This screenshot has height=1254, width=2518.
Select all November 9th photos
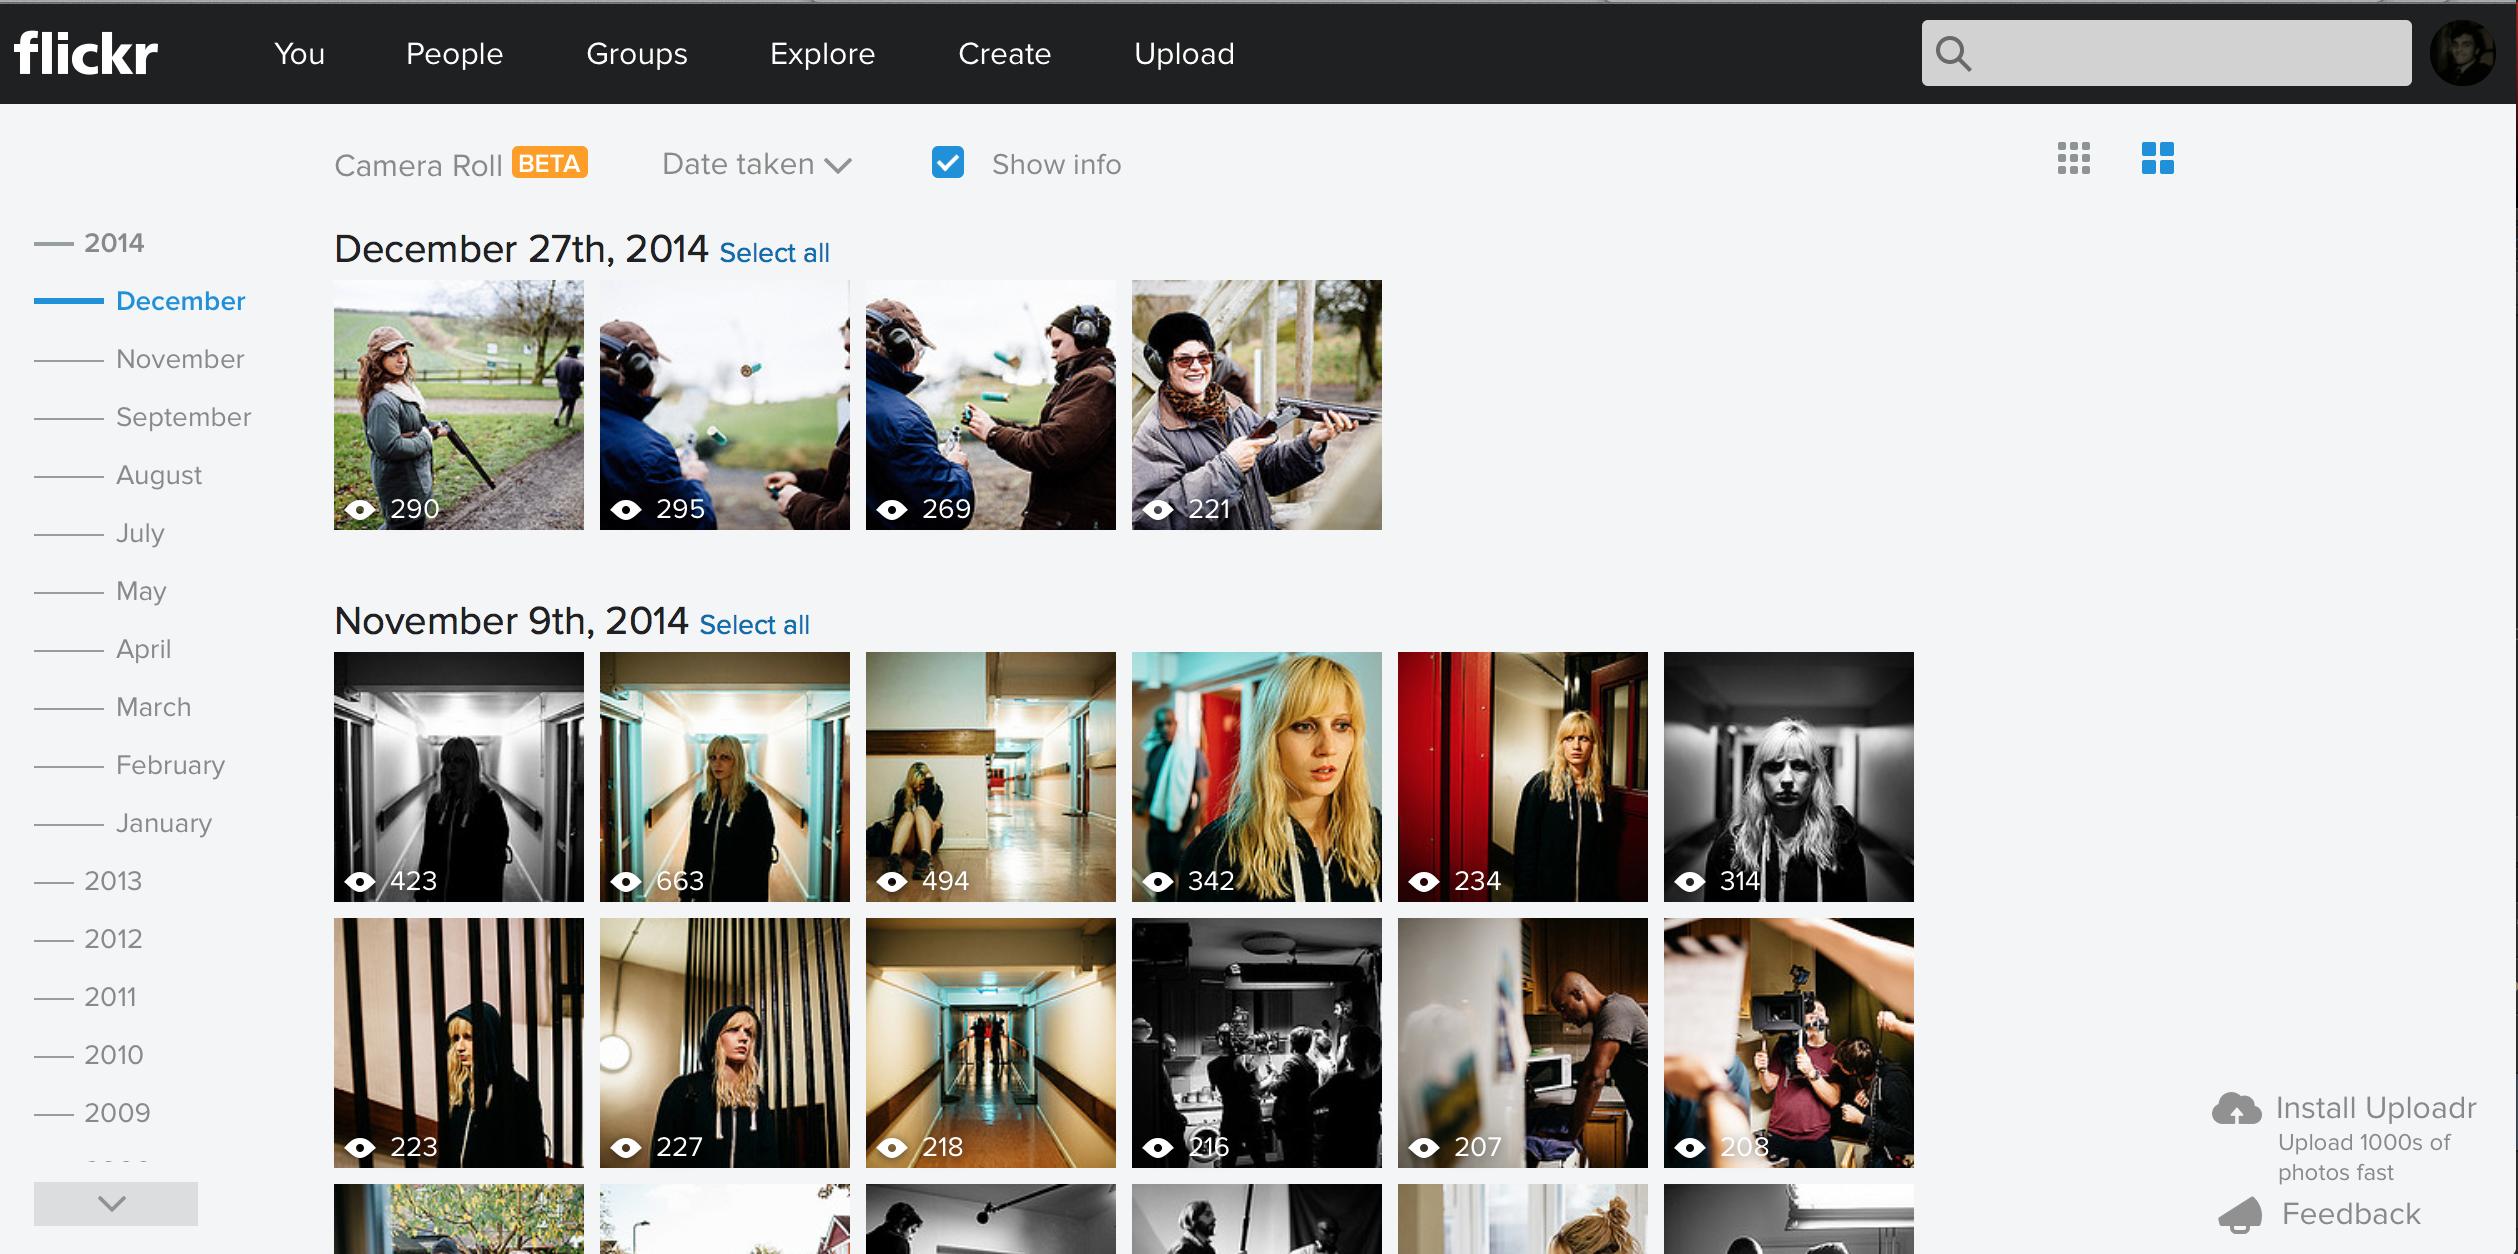(754, 625)
